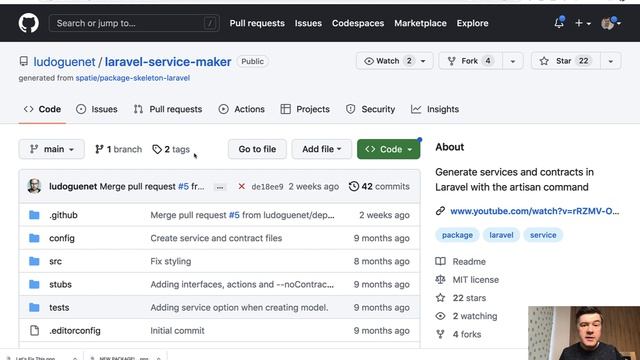
Task: Star the repository
Action: coord(566,61)
